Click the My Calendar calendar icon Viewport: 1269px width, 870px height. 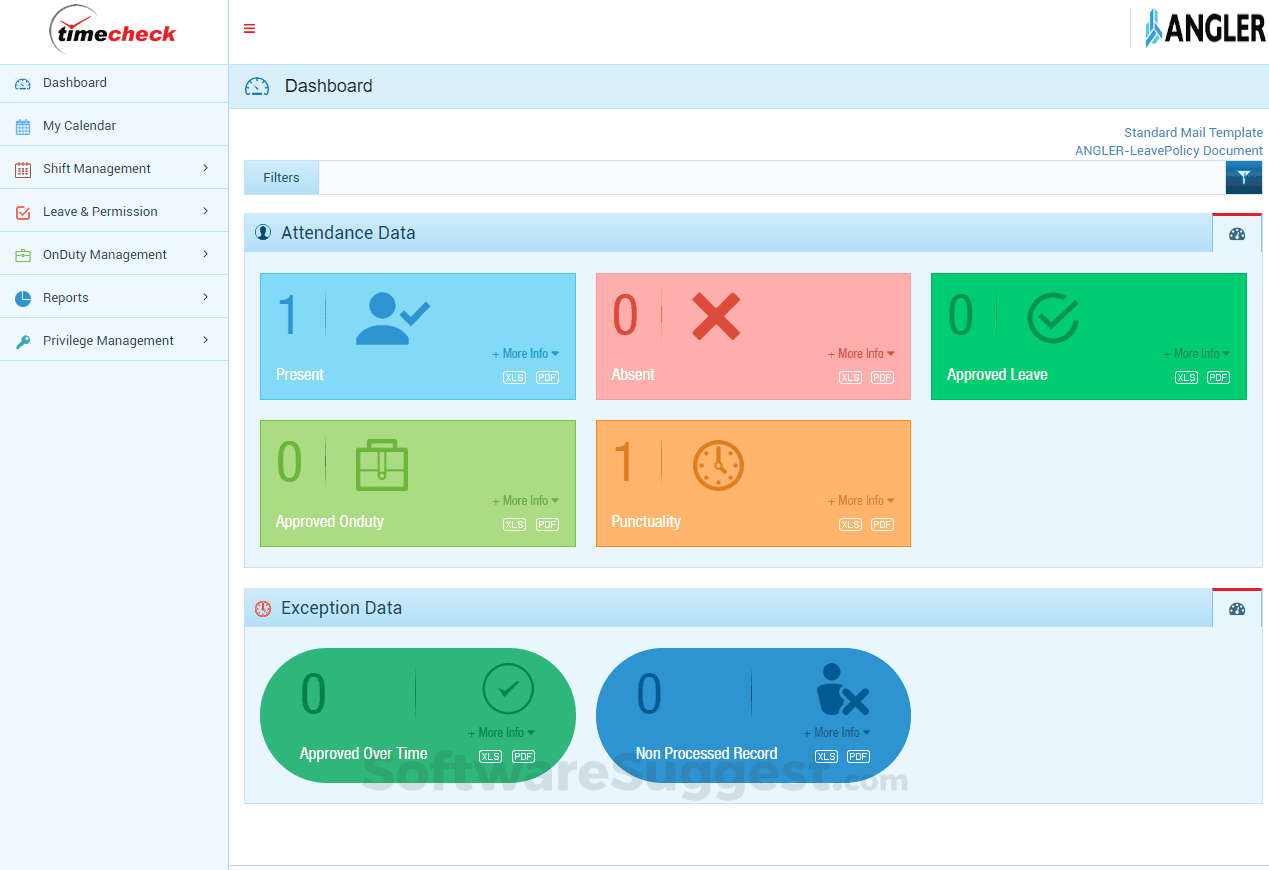tap(22, 125)
